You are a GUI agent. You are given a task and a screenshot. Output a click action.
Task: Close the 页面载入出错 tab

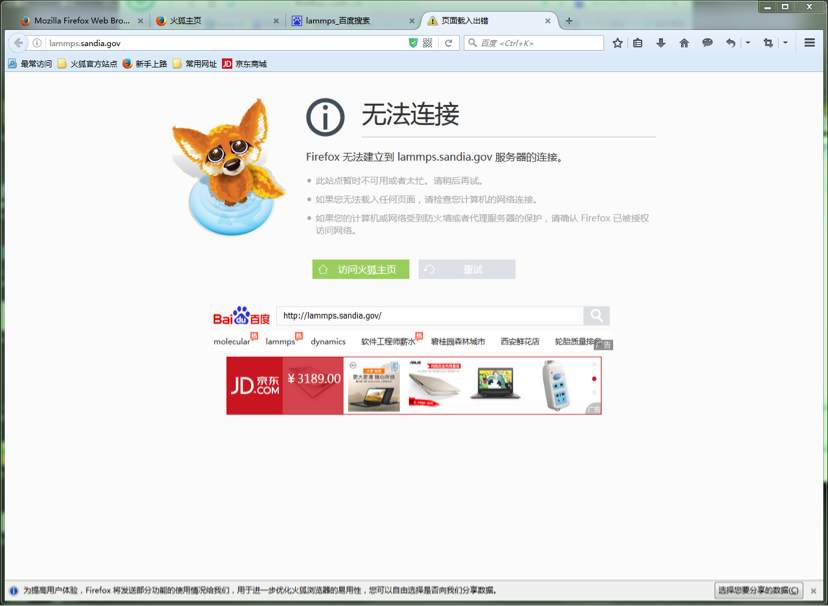[548, 21]
